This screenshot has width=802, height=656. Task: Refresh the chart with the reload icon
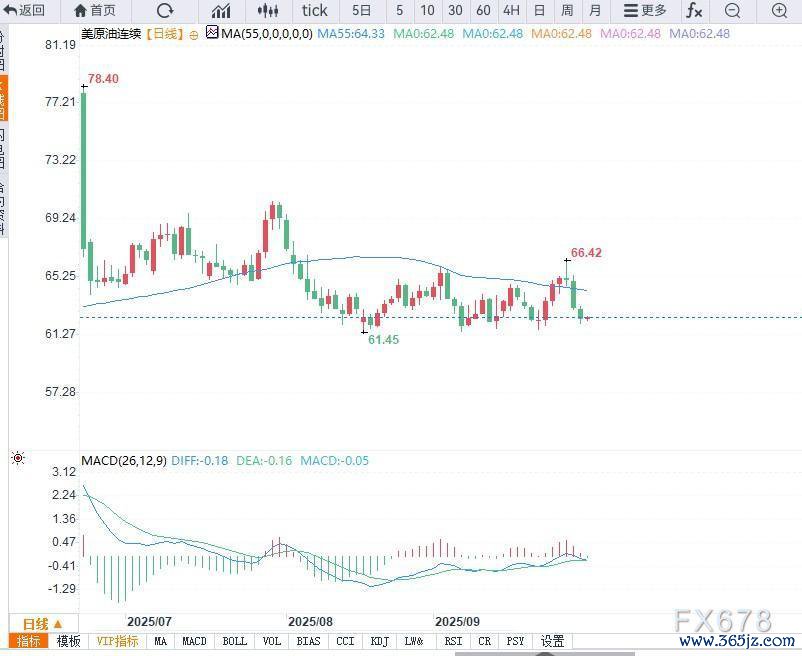165,11
